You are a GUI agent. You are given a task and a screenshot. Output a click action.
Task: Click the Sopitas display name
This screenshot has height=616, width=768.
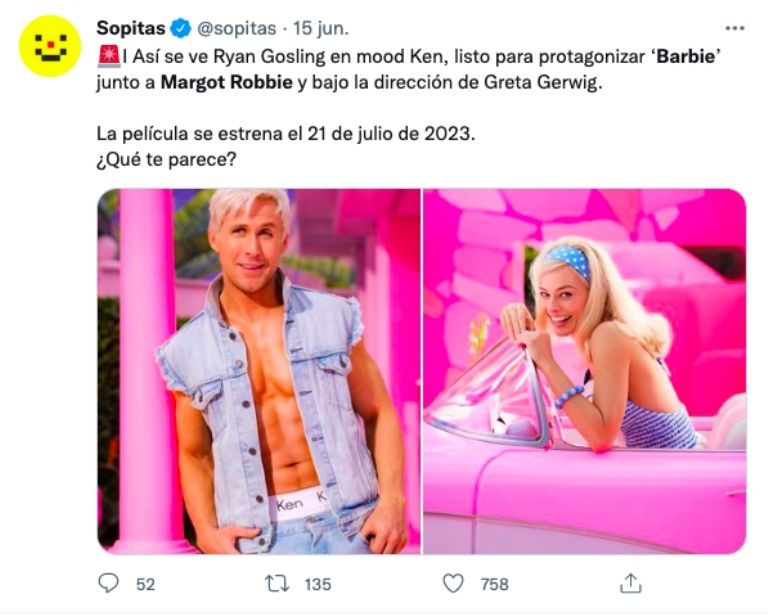129,26
